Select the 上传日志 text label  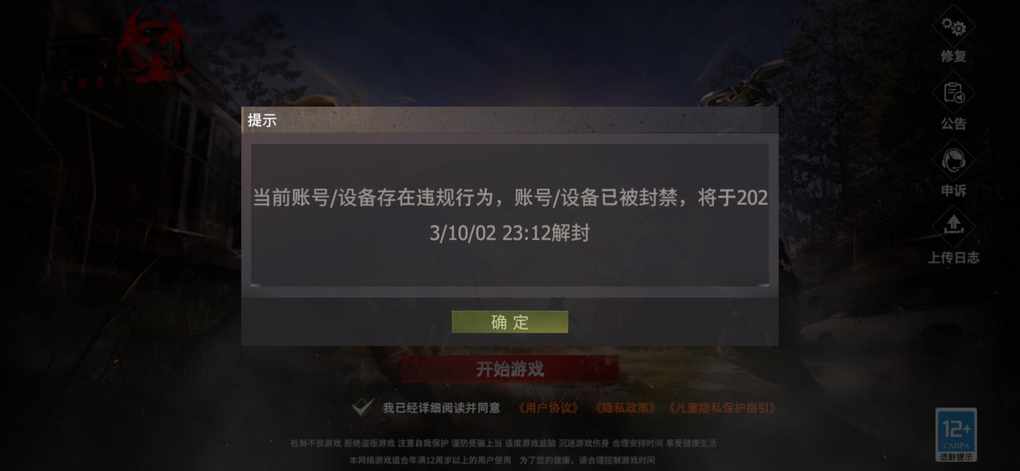(954, 257)
